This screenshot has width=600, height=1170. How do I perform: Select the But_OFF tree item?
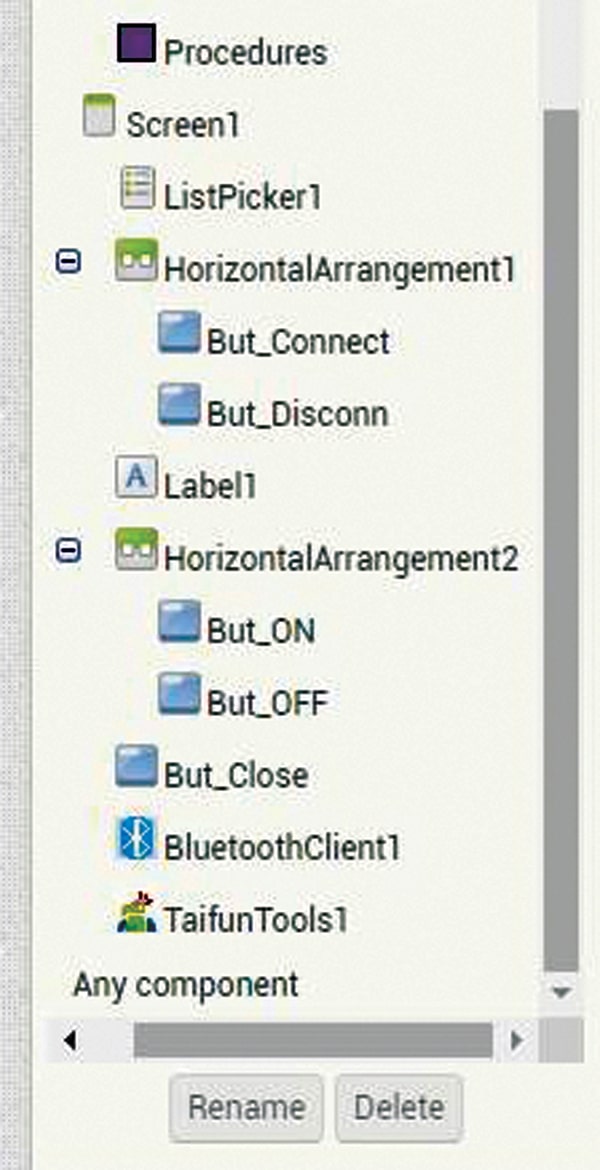(x=267, y=703)
